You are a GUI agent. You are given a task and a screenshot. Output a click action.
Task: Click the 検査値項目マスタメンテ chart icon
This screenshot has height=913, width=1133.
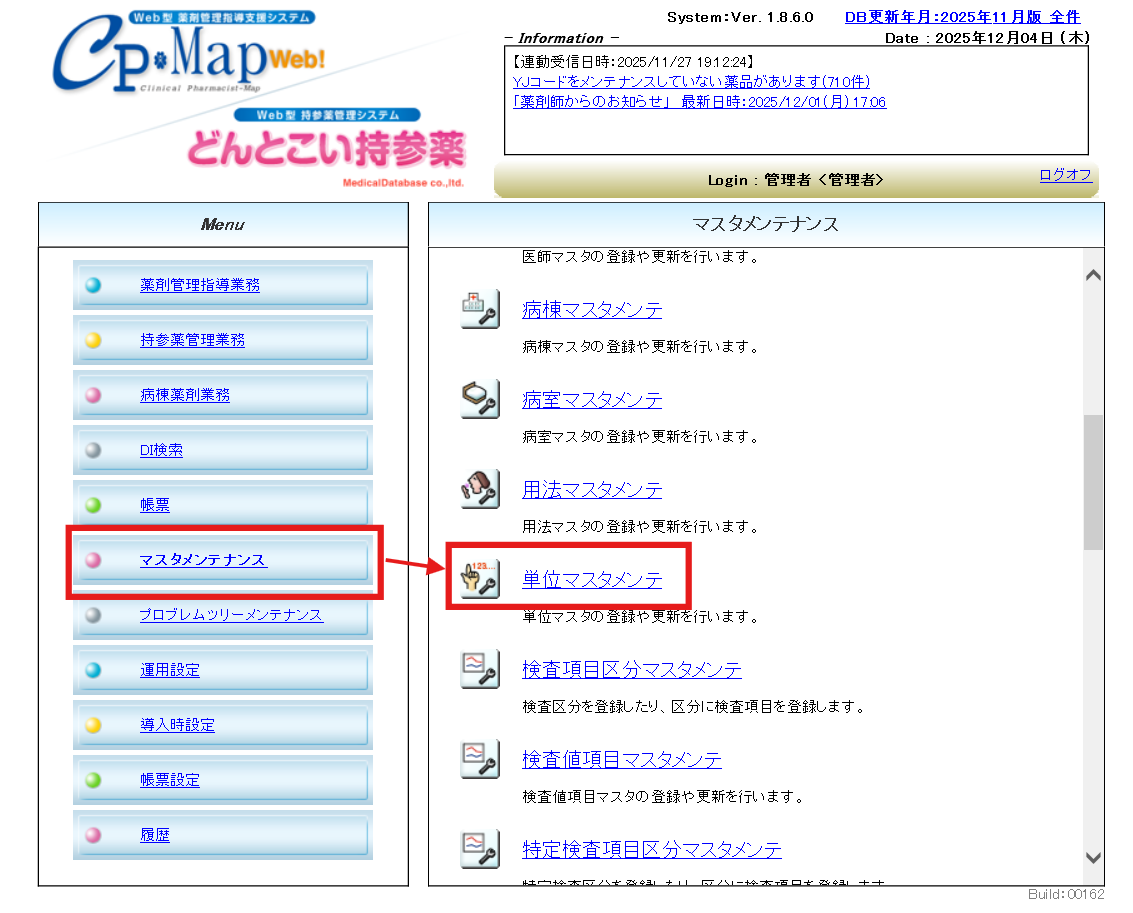point(479,760)
